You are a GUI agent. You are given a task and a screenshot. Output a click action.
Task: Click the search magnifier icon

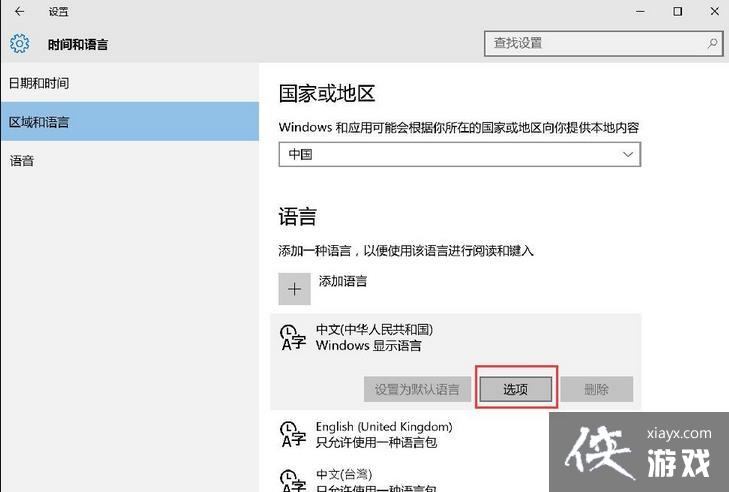(x=712, y=43)
